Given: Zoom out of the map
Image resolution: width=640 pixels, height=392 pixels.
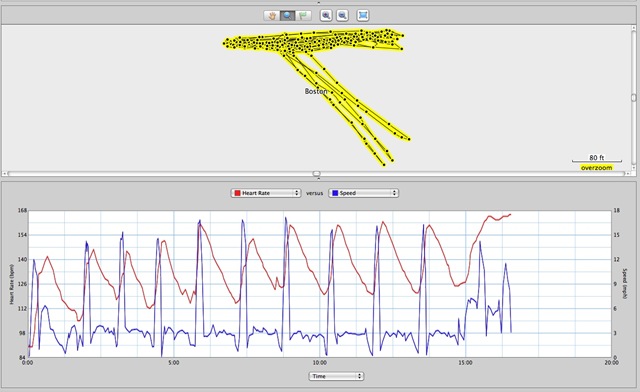Looking at the screenshot, I should (342, 16).
